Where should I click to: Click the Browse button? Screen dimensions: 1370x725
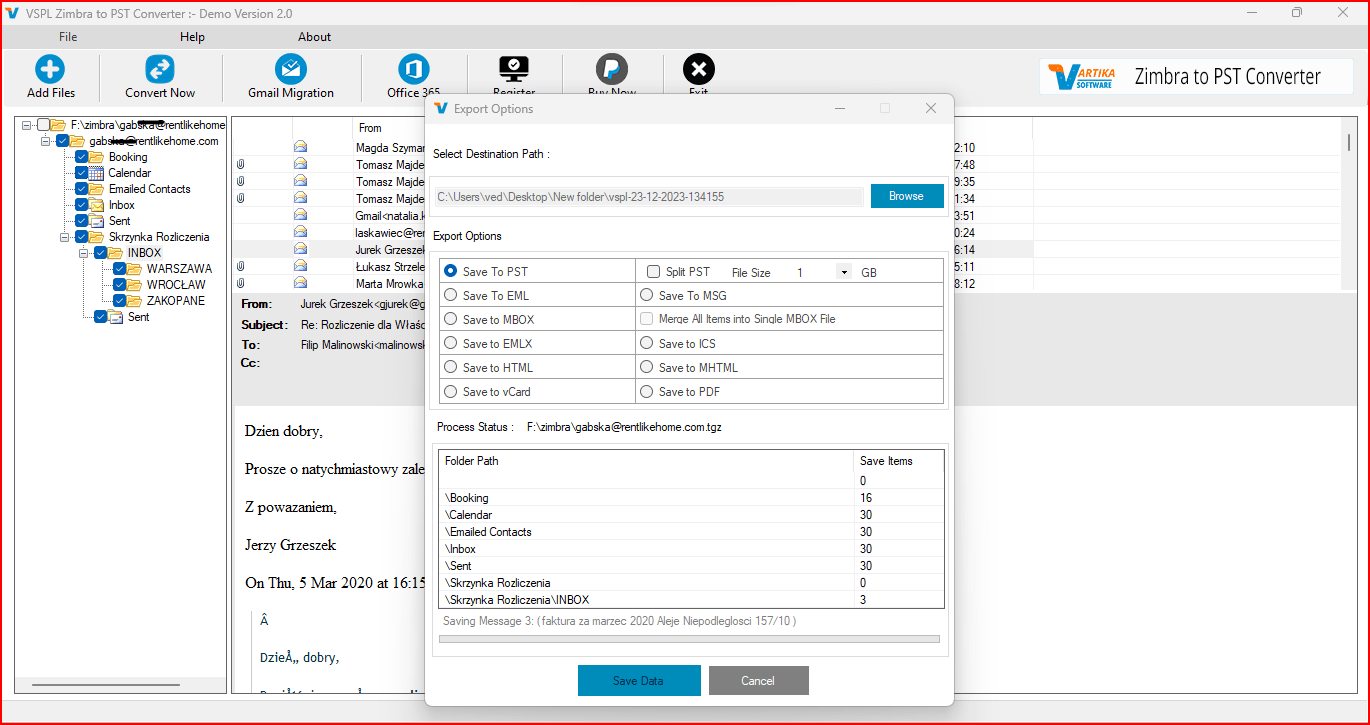pyautogui.click(x=907, y=196)
